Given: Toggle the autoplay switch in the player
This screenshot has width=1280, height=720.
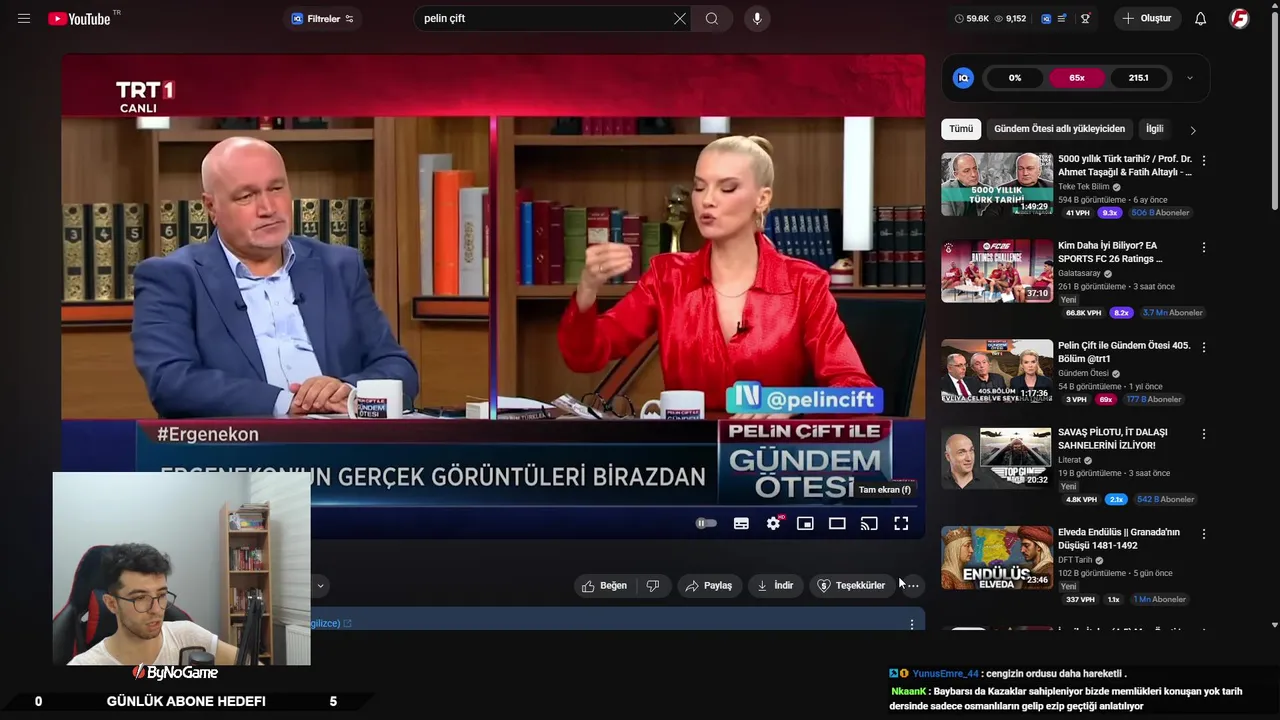Looking at the screenshot, I should [x=706, y=523].
